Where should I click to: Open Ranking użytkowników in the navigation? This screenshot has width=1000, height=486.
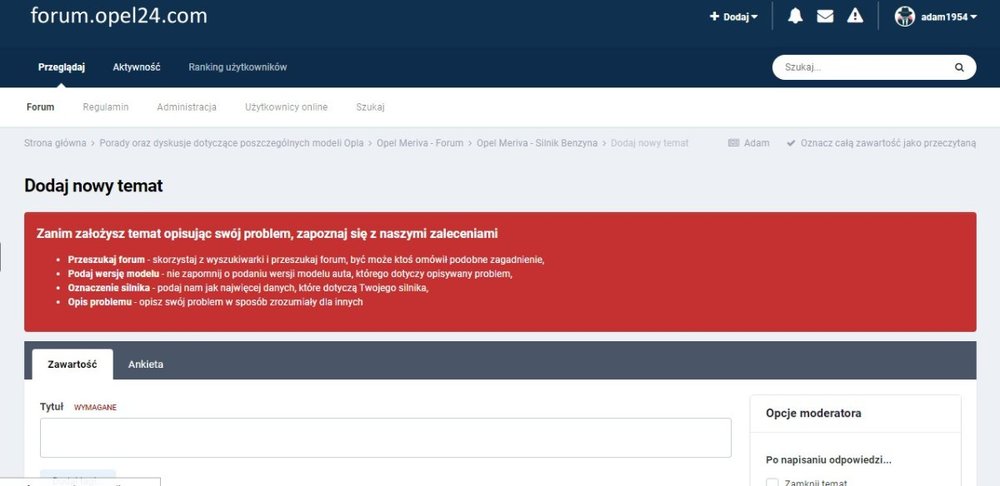[x=237, y=67]
